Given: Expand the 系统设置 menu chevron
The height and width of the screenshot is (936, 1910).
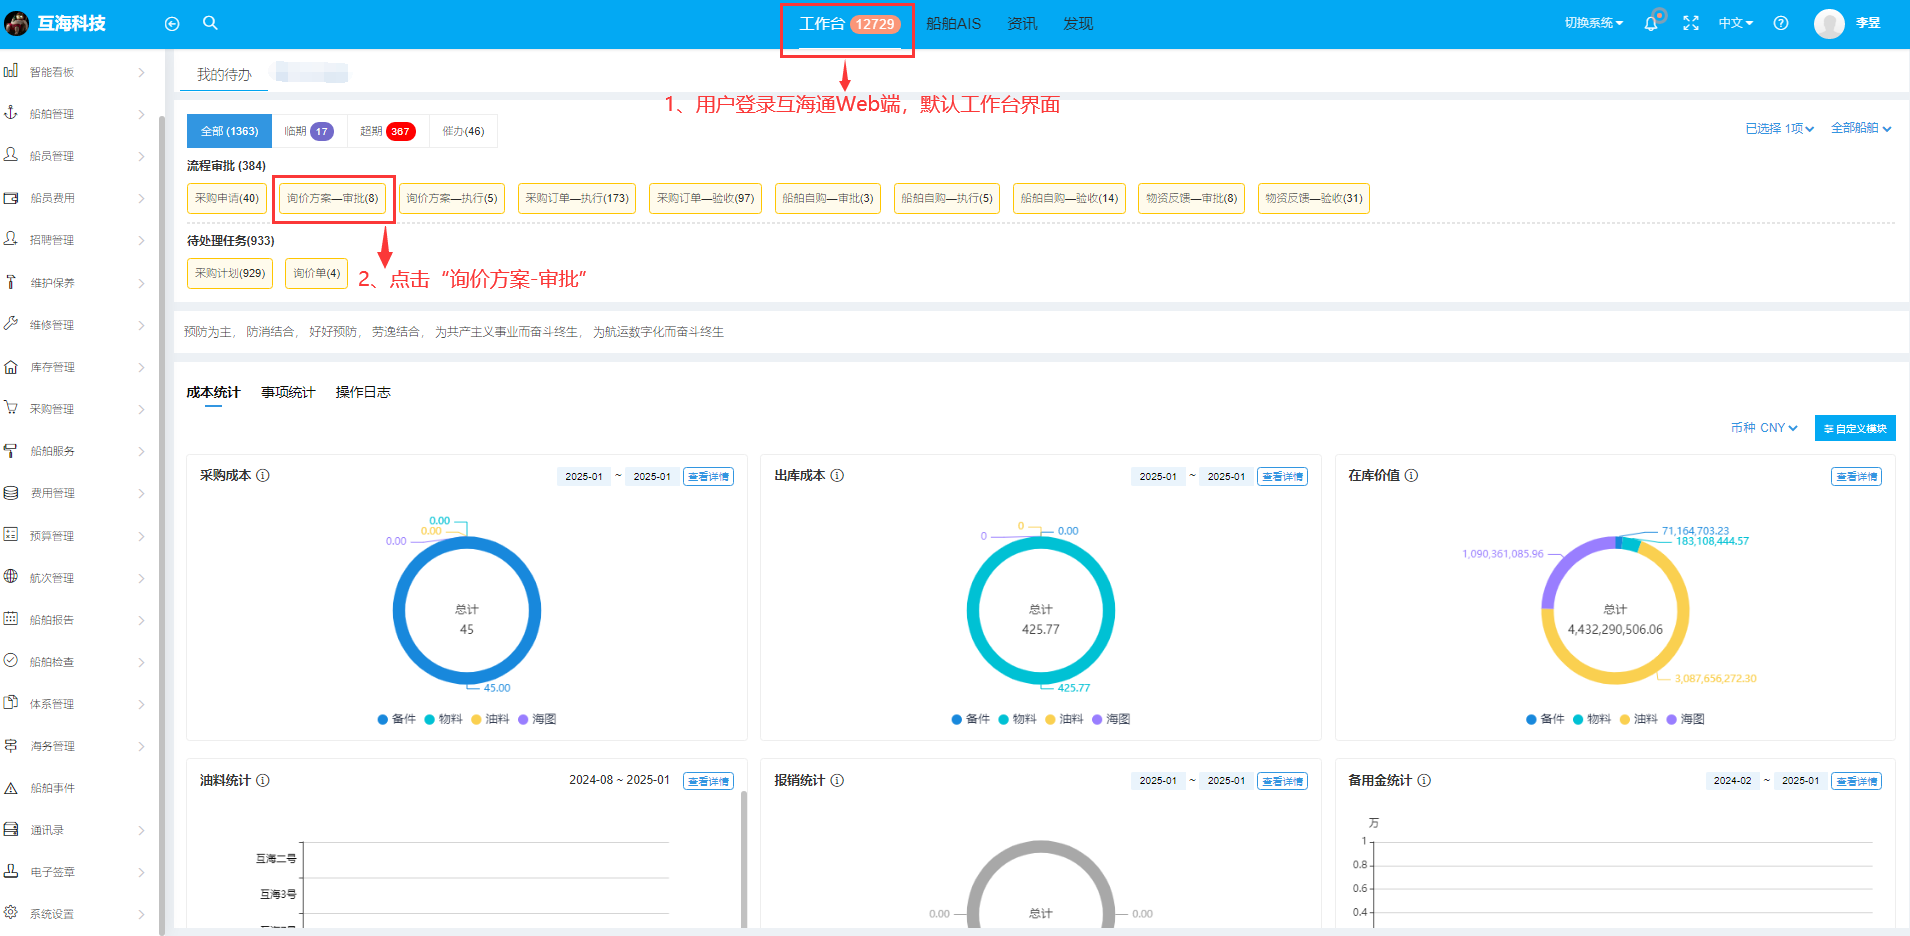Looking at the screenshot, I should (141, 914).
